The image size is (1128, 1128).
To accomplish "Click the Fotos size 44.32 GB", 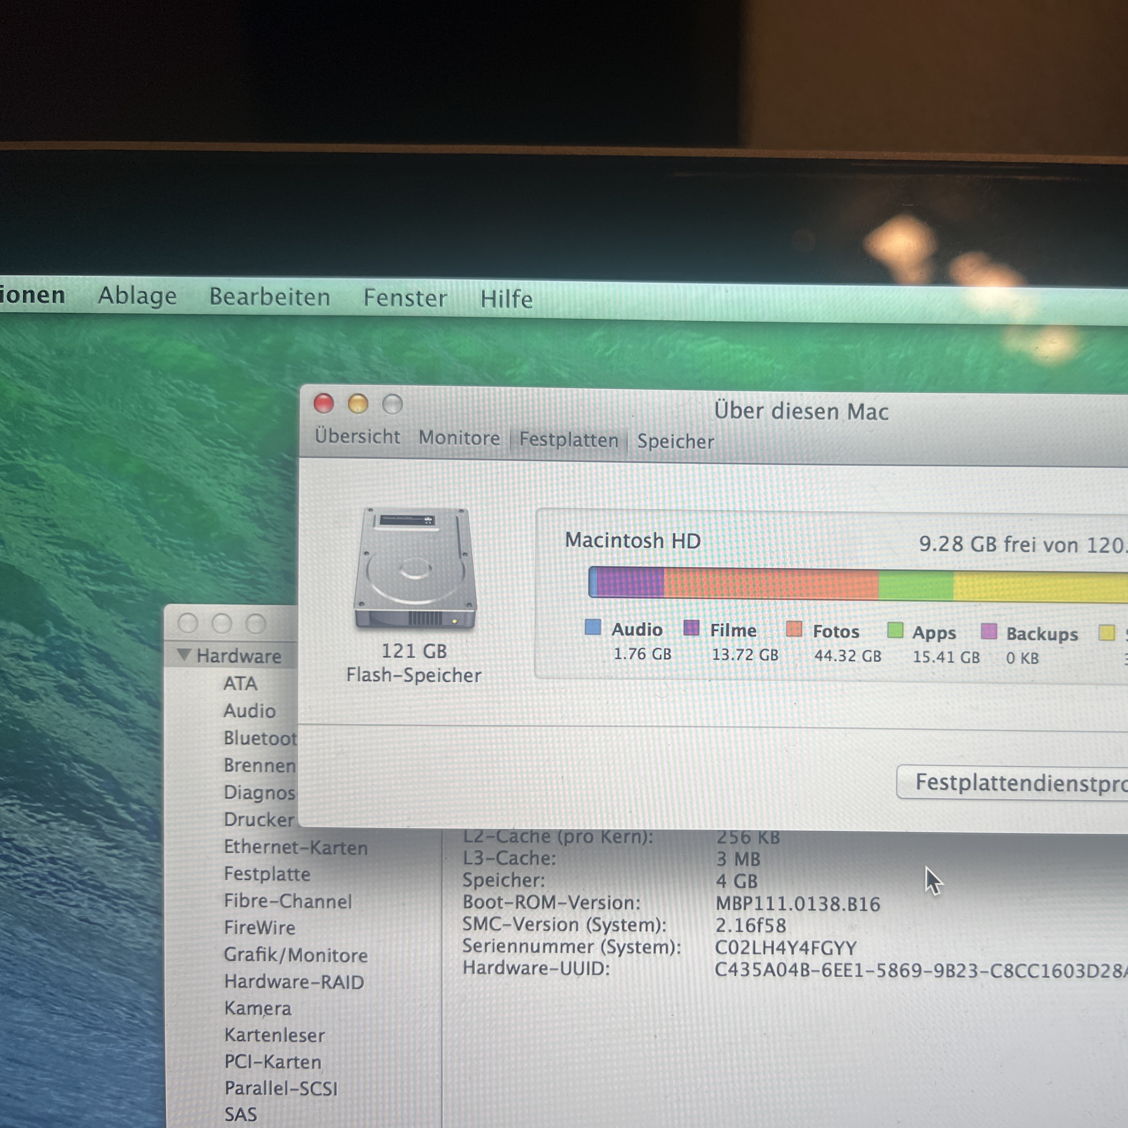I will [x=847, y=655].
